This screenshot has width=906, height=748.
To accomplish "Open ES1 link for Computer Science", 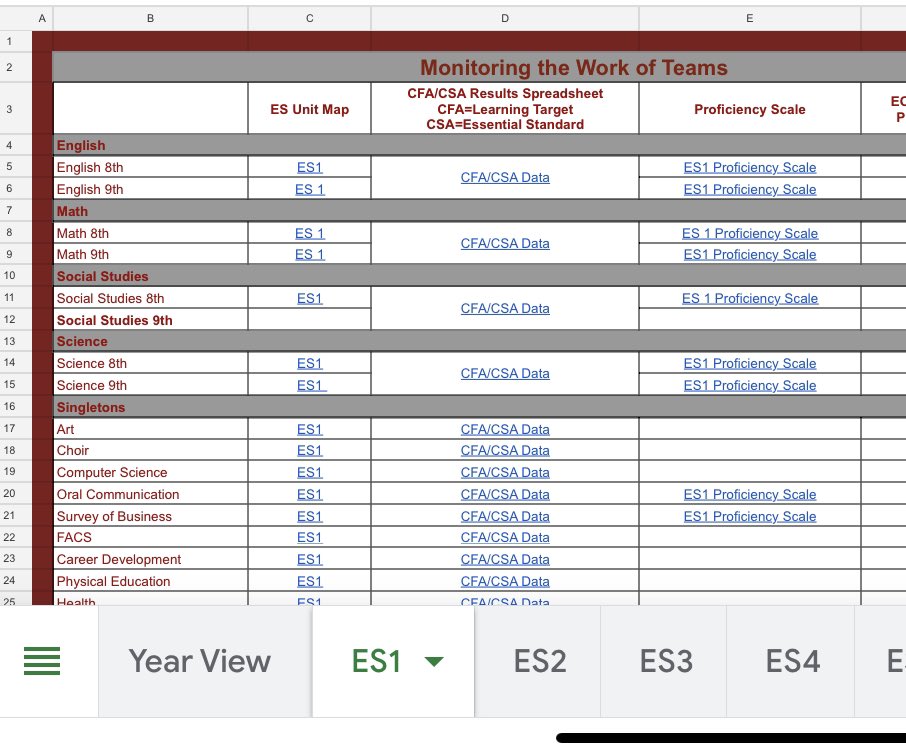I will [x=310, y=472].
